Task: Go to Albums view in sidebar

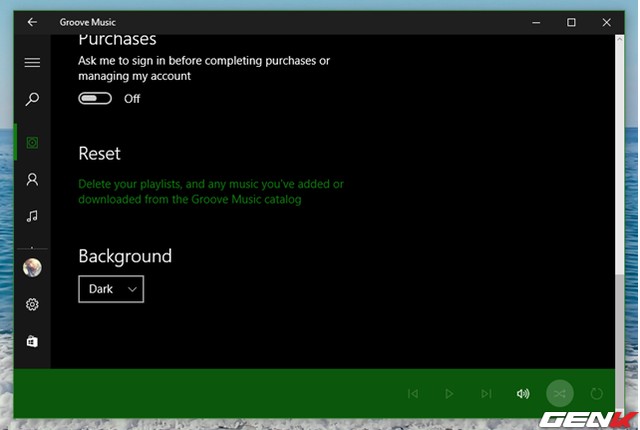Action: 32,142
